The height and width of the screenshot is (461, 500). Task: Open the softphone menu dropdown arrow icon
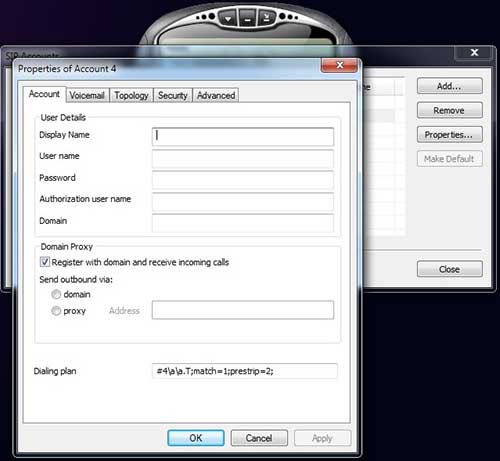[228, 18]
